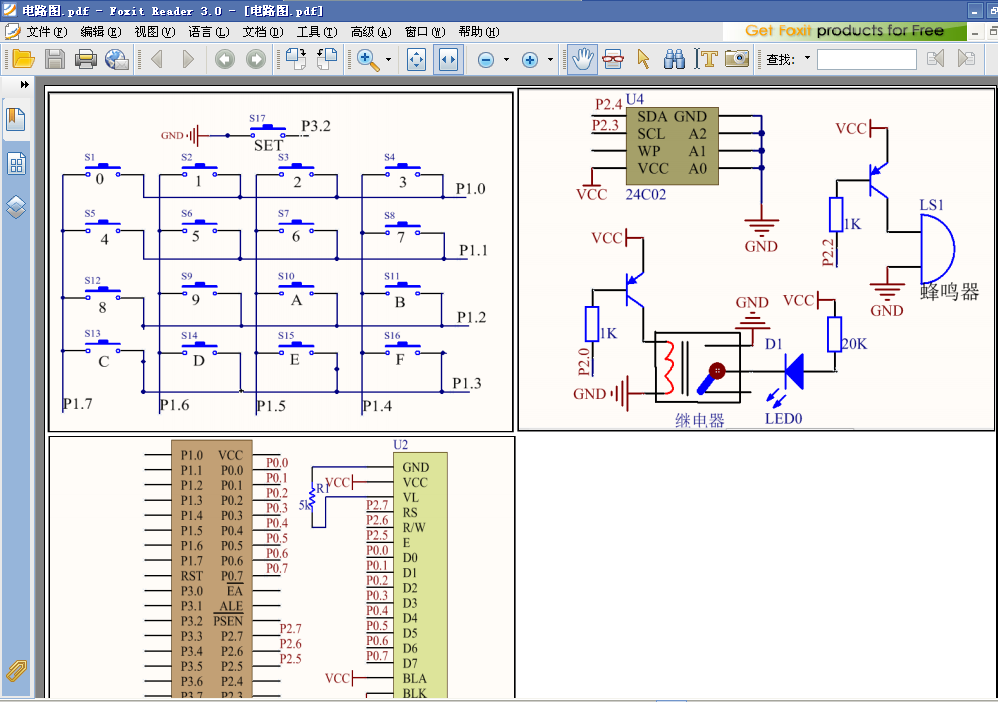Screen dimensions: 998x702
Task: Open the 语言 (Language) menu
Action: click(209, 31)
